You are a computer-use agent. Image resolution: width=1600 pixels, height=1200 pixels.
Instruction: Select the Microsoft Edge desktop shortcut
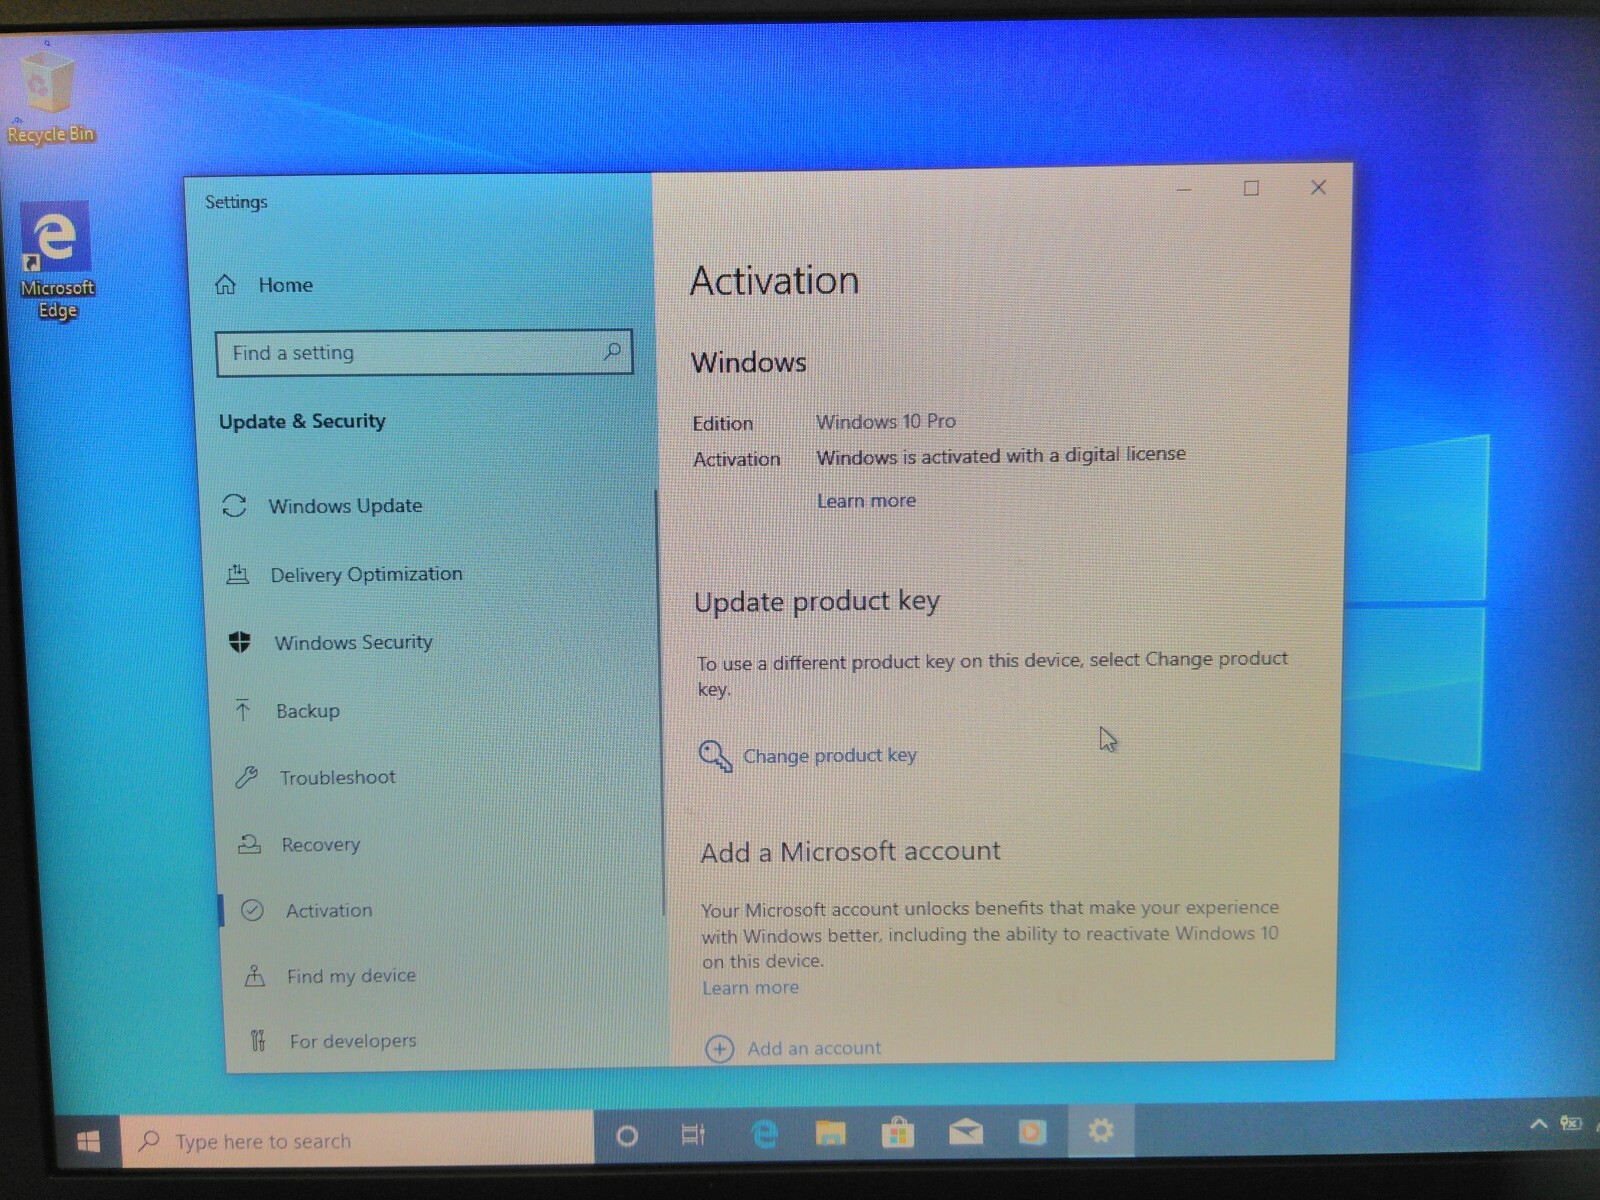tap(57, 261)
